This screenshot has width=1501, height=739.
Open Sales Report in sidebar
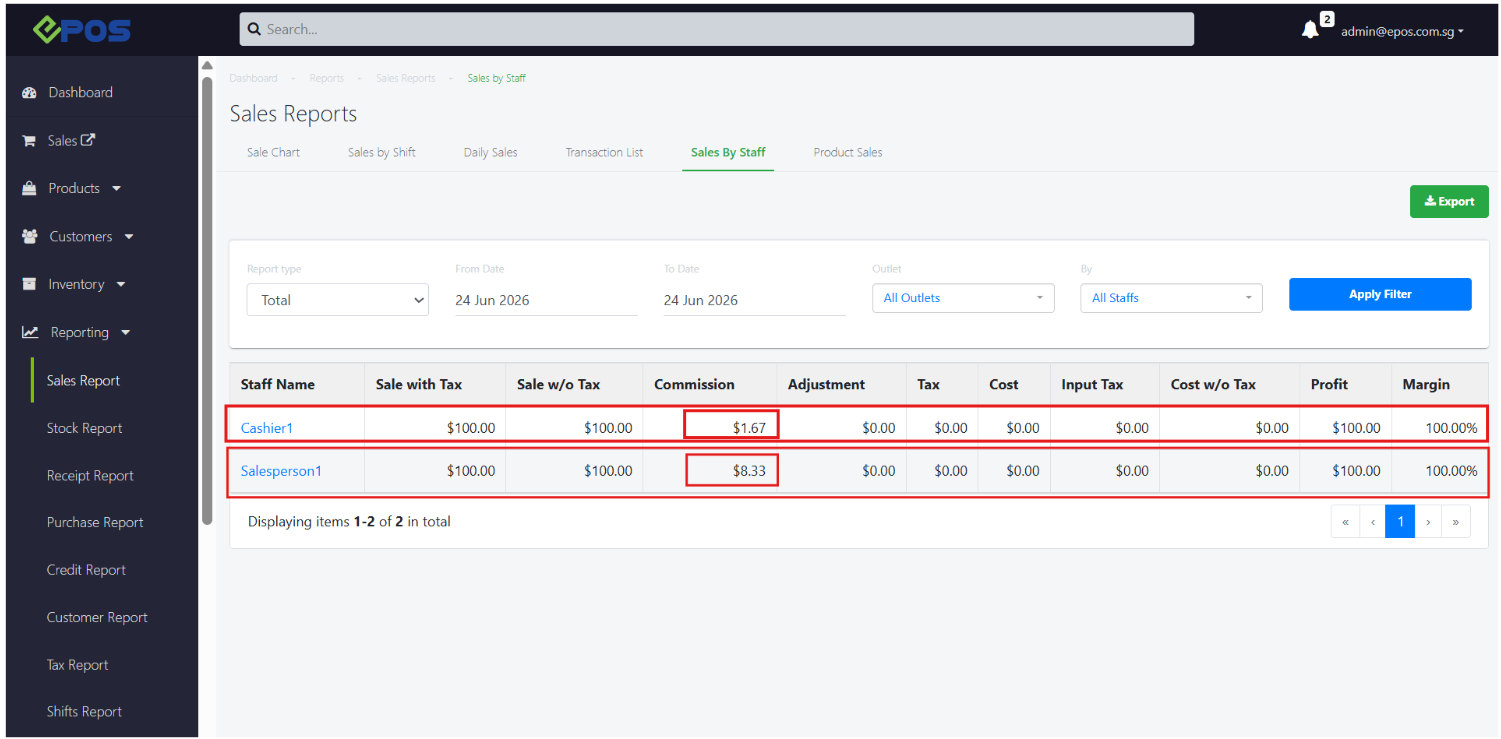point(83,381)
